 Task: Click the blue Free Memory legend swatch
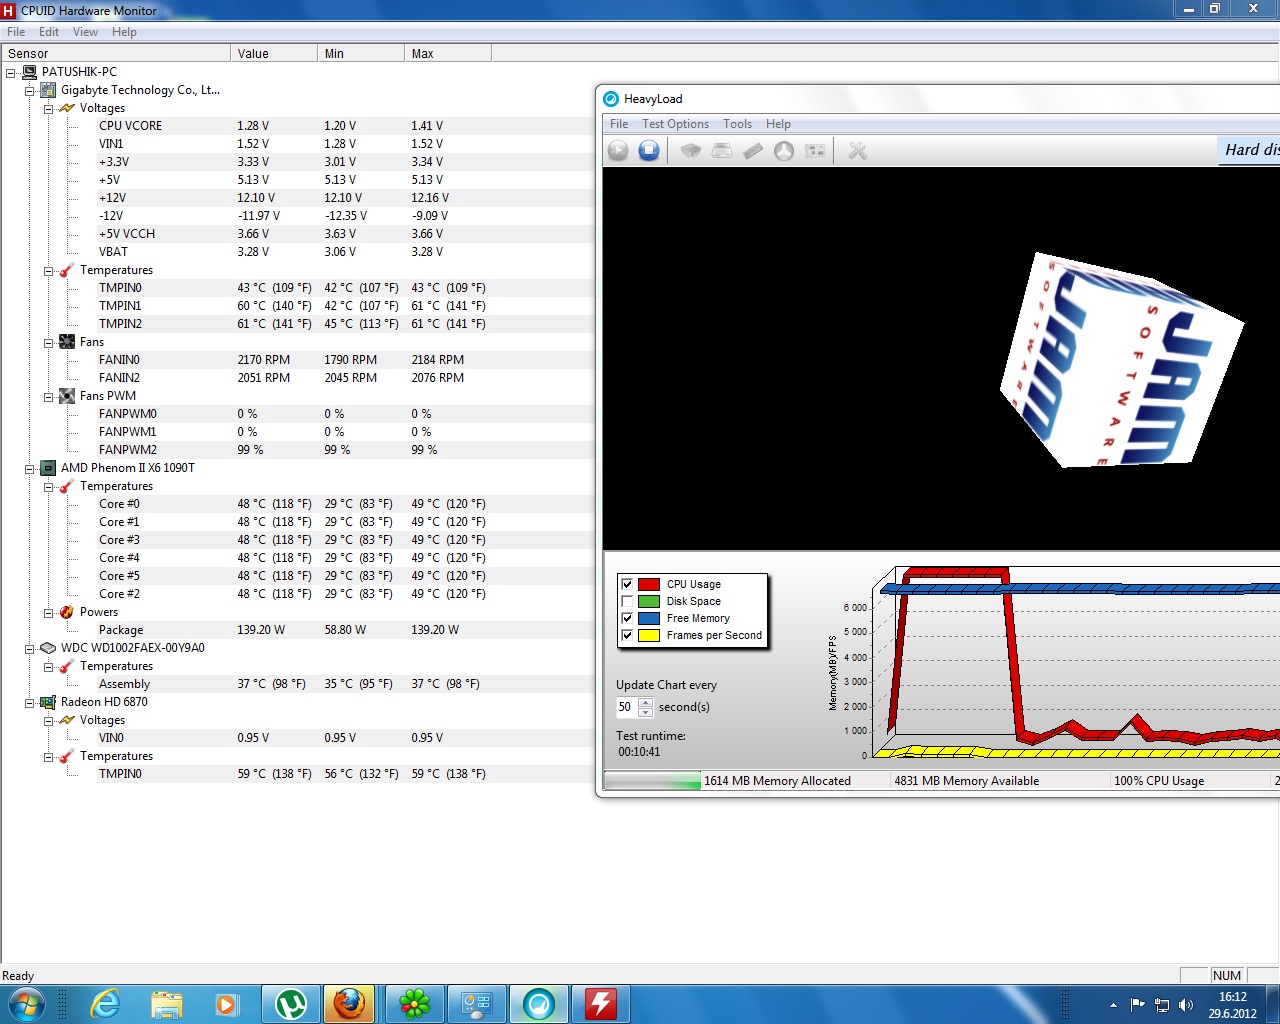click(x=649, y=618)
